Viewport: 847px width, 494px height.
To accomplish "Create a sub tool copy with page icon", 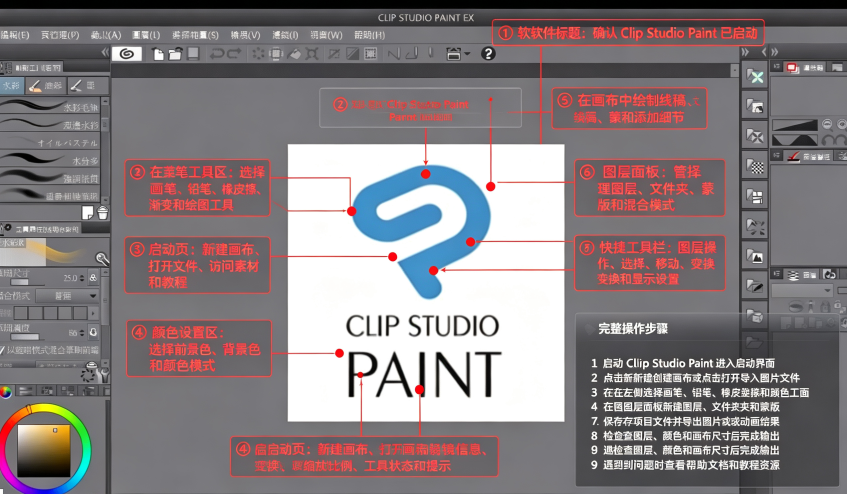I will coord(88,213).
